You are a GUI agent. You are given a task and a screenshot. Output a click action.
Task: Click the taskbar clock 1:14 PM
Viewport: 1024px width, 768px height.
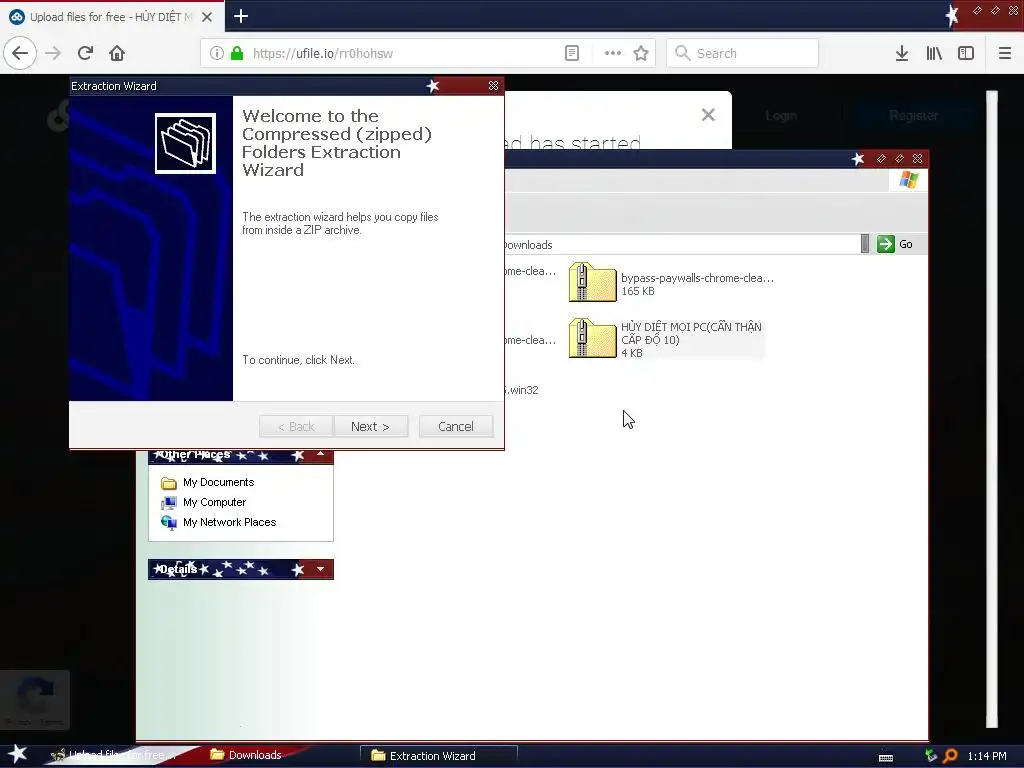(987, 756)
